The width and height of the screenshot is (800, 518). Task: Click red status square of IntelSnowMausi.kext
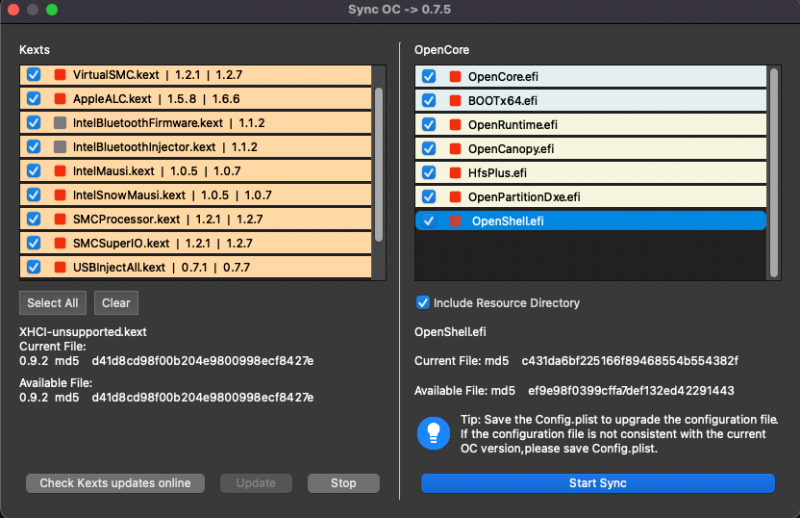60,195
